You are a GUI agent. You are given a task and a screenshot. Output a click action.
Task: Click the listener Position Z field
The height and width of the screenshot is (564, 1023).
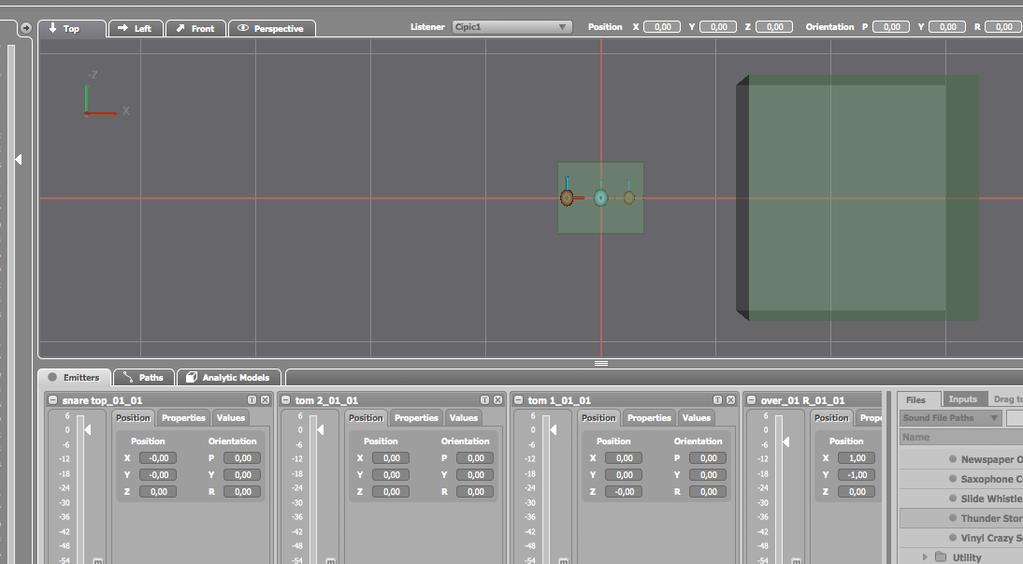(774, 27)
